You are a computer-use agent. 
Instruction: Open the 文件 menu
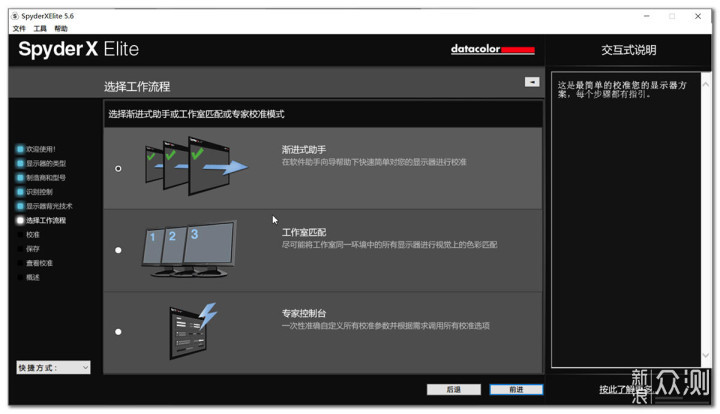click(x=19, y=28)
